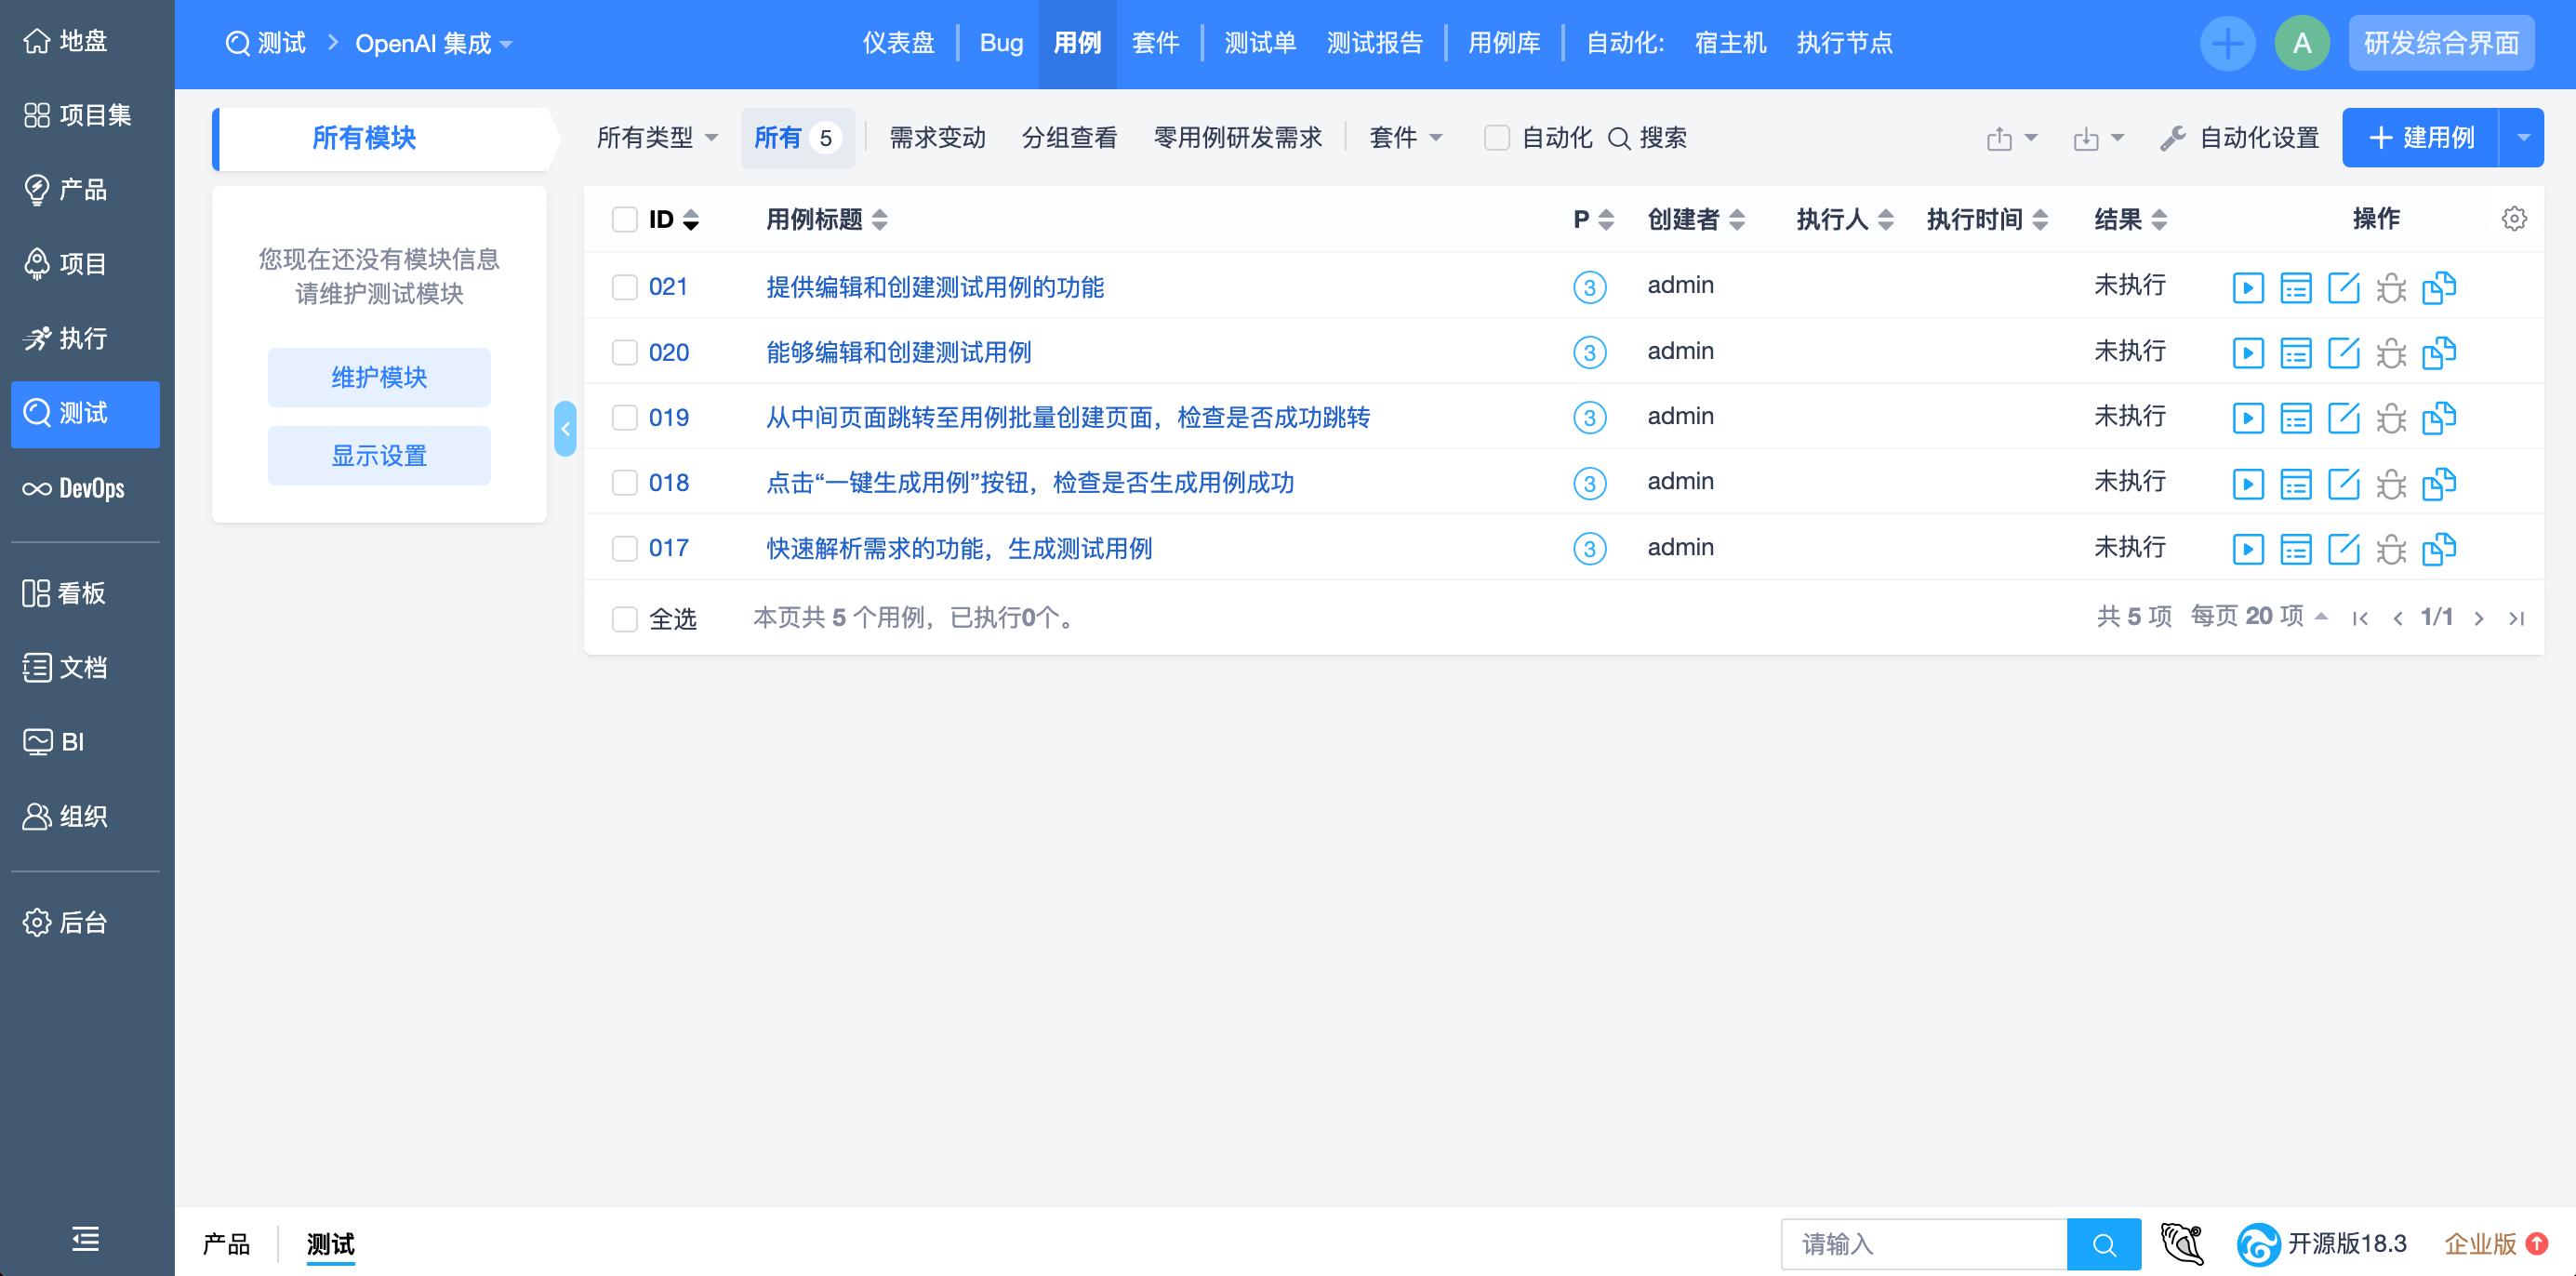
Task: Expand the 所有类型 dropdown
Action: coord(657,138)
